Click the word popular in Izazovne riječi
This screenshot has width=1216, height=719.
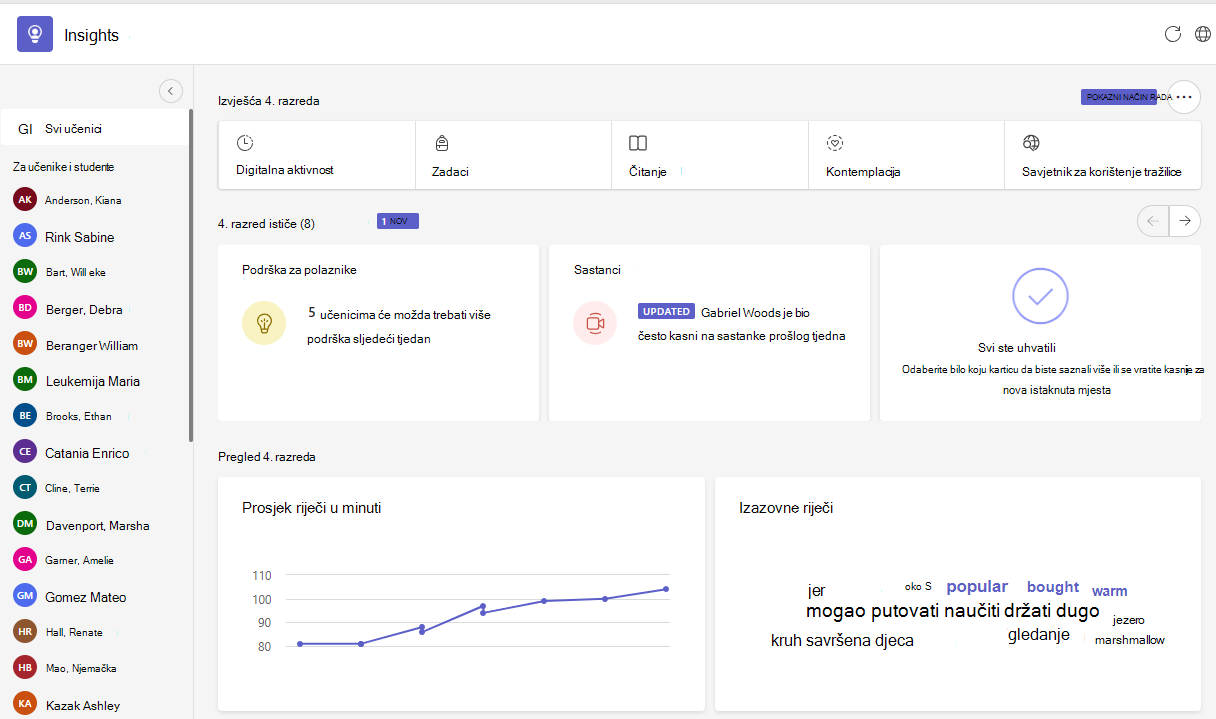(977, 587)
